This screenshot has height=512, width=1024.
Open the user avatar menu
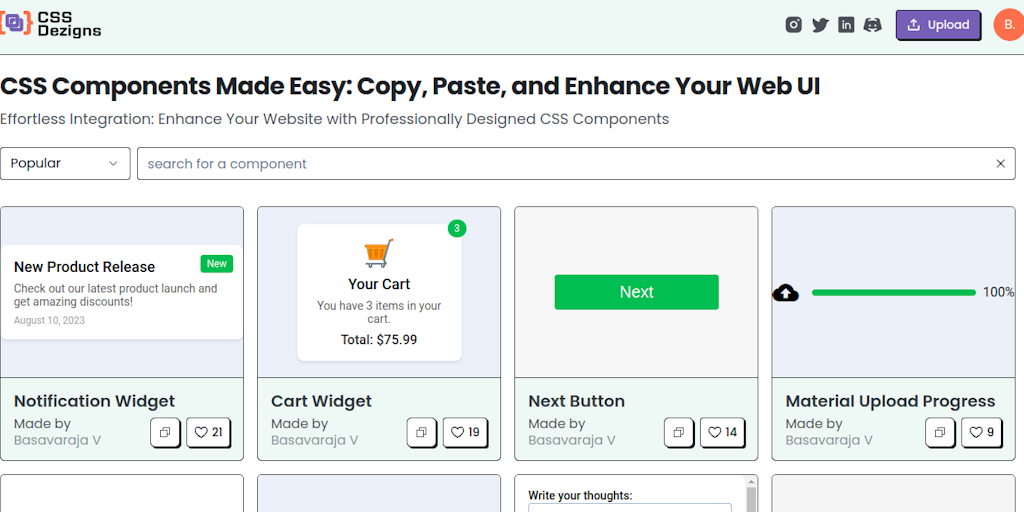pos(1007,25)
